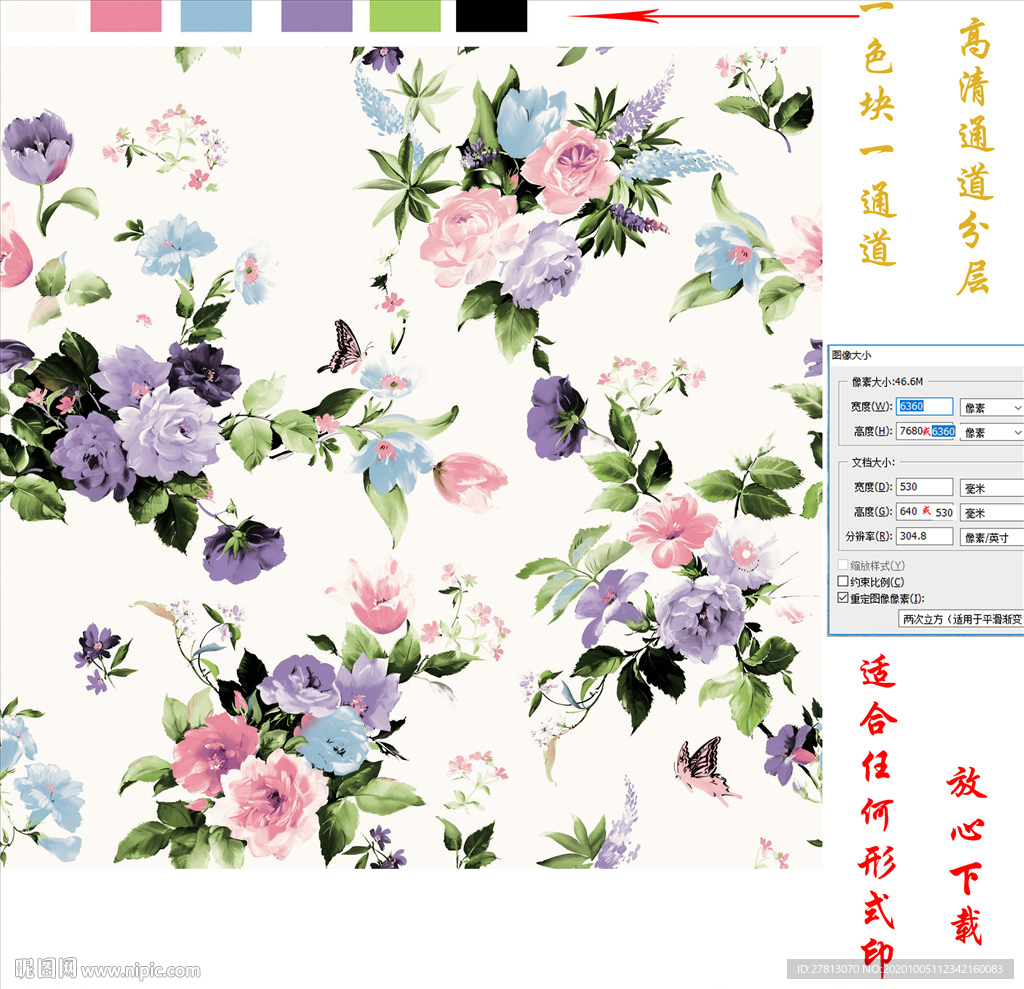Open the resolution 像素/英寸 unit dropdown
This screenshot has width=1024, height=989.
pos(991,537)
